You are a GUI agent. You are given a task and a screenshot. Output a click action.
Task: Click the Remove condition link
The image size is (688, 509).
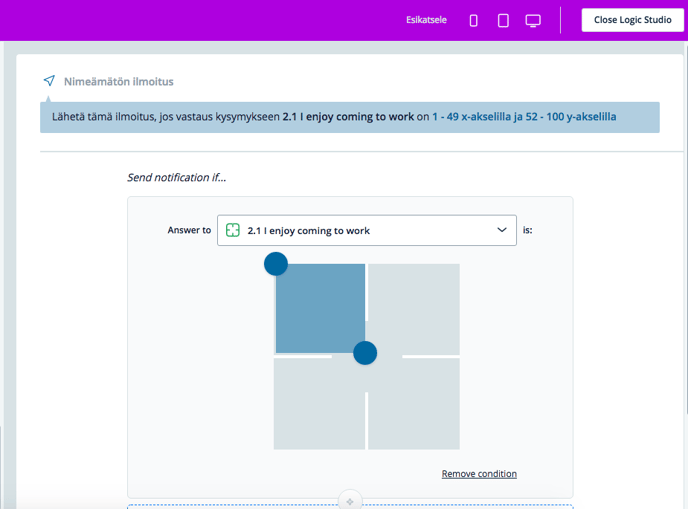tap(479, 474)
